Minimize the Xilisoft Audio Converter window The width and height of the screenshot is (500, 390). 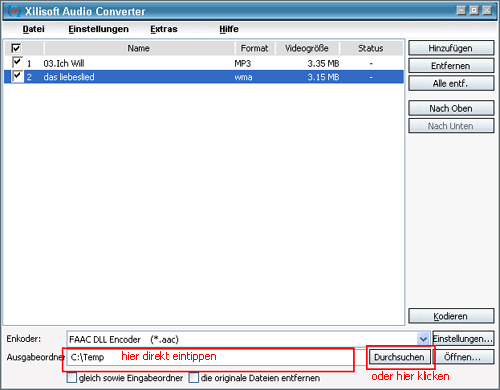461,10
